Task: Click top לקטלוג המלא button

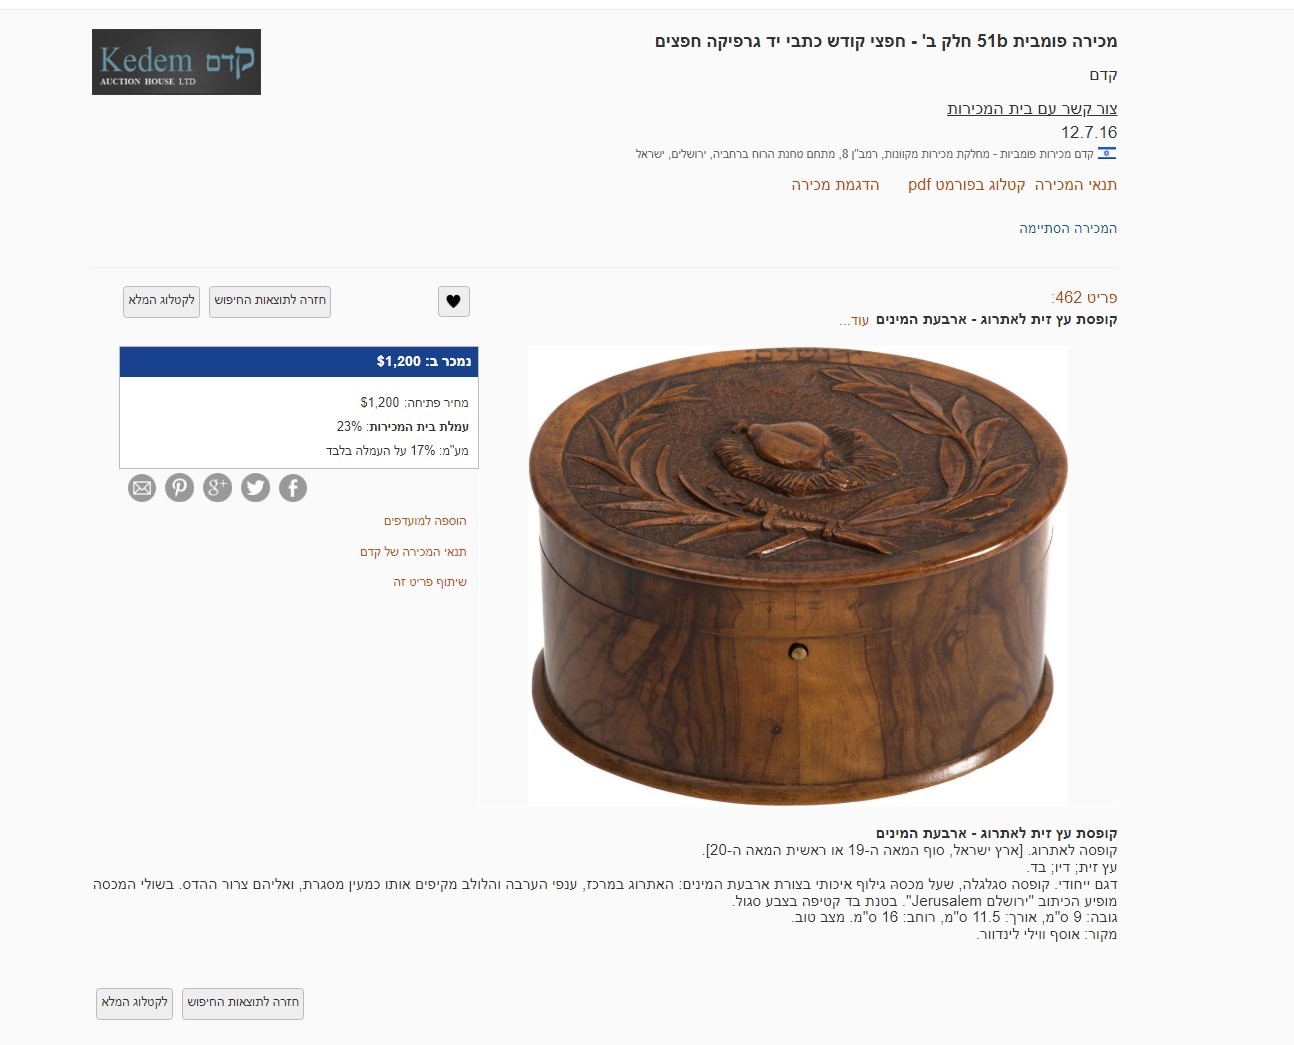Action: click(162, 301)
